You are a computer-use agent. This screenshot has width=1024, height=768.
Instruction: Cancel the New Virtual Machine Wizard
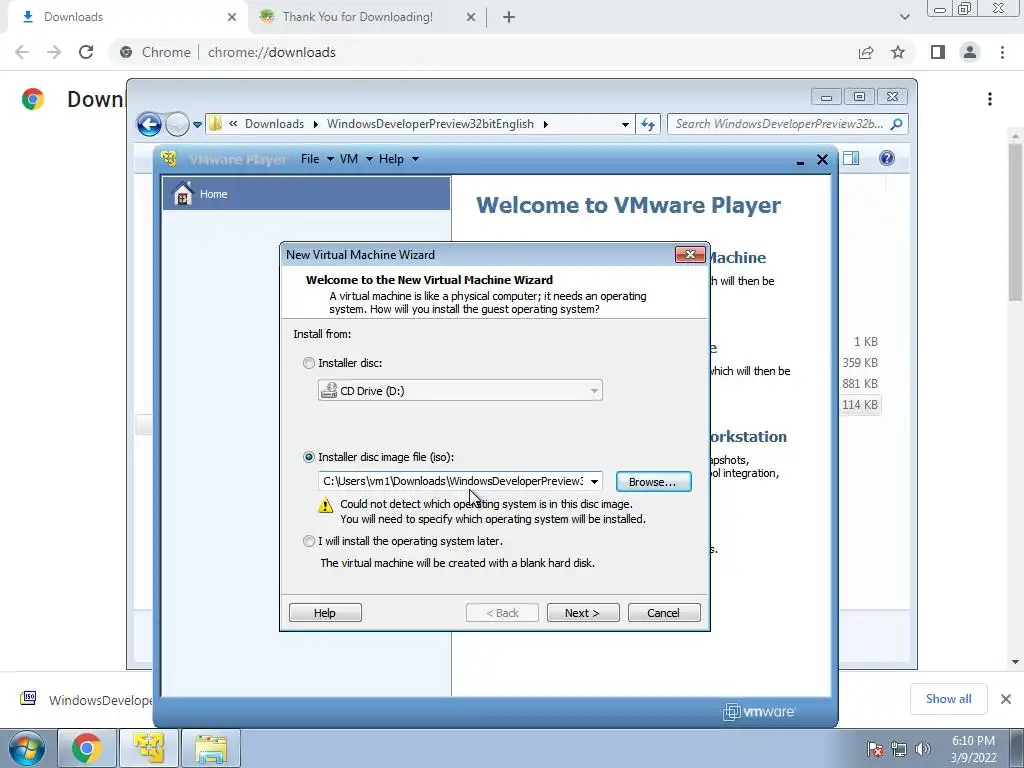664,613
